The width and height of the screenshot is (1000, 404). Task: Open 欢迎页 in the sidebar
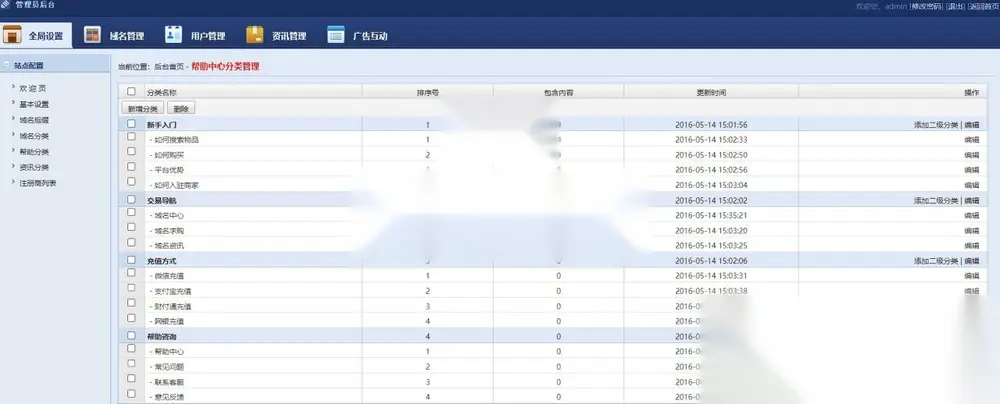[x=33, y=89]
